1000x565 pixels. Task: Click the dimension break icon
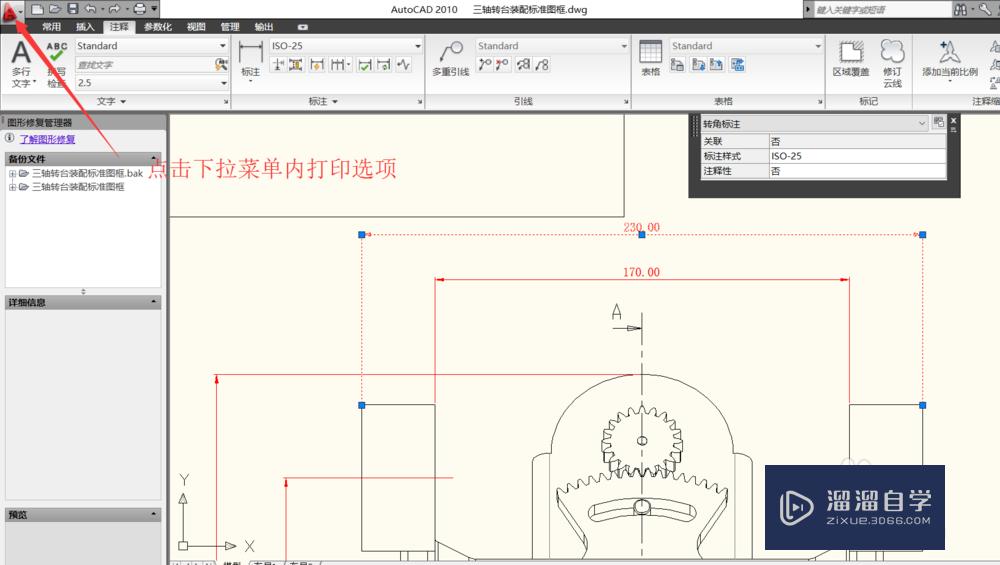[278, 64]
